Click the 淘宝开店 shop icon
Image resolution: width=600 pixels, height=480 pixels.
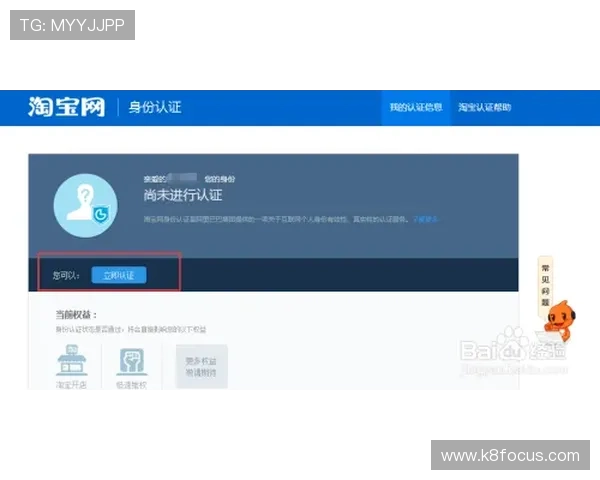[72, 360]
